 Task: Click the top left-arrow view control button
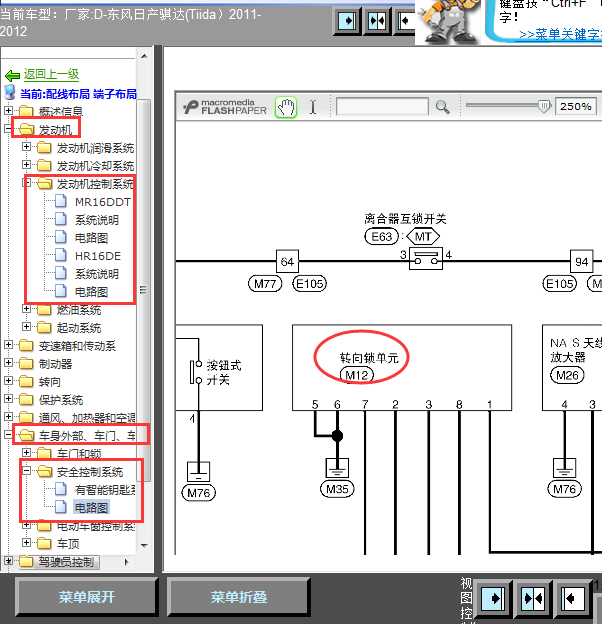point(405,21)
